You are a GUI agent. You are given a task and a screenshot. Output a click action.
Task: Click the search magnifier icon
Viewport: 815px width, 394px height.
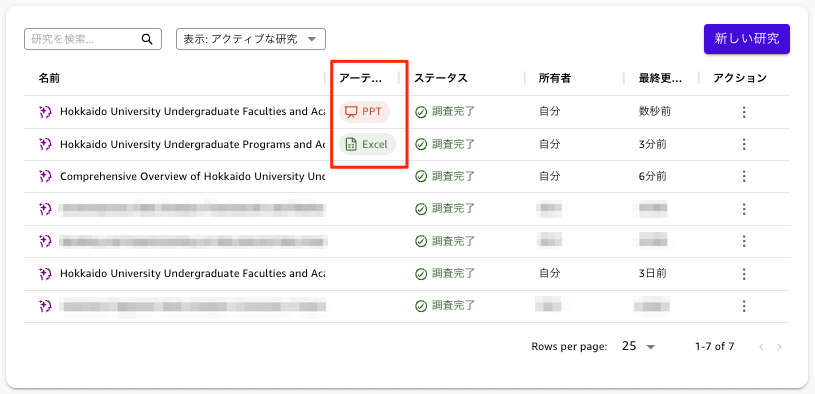click(x=147, y=39)
